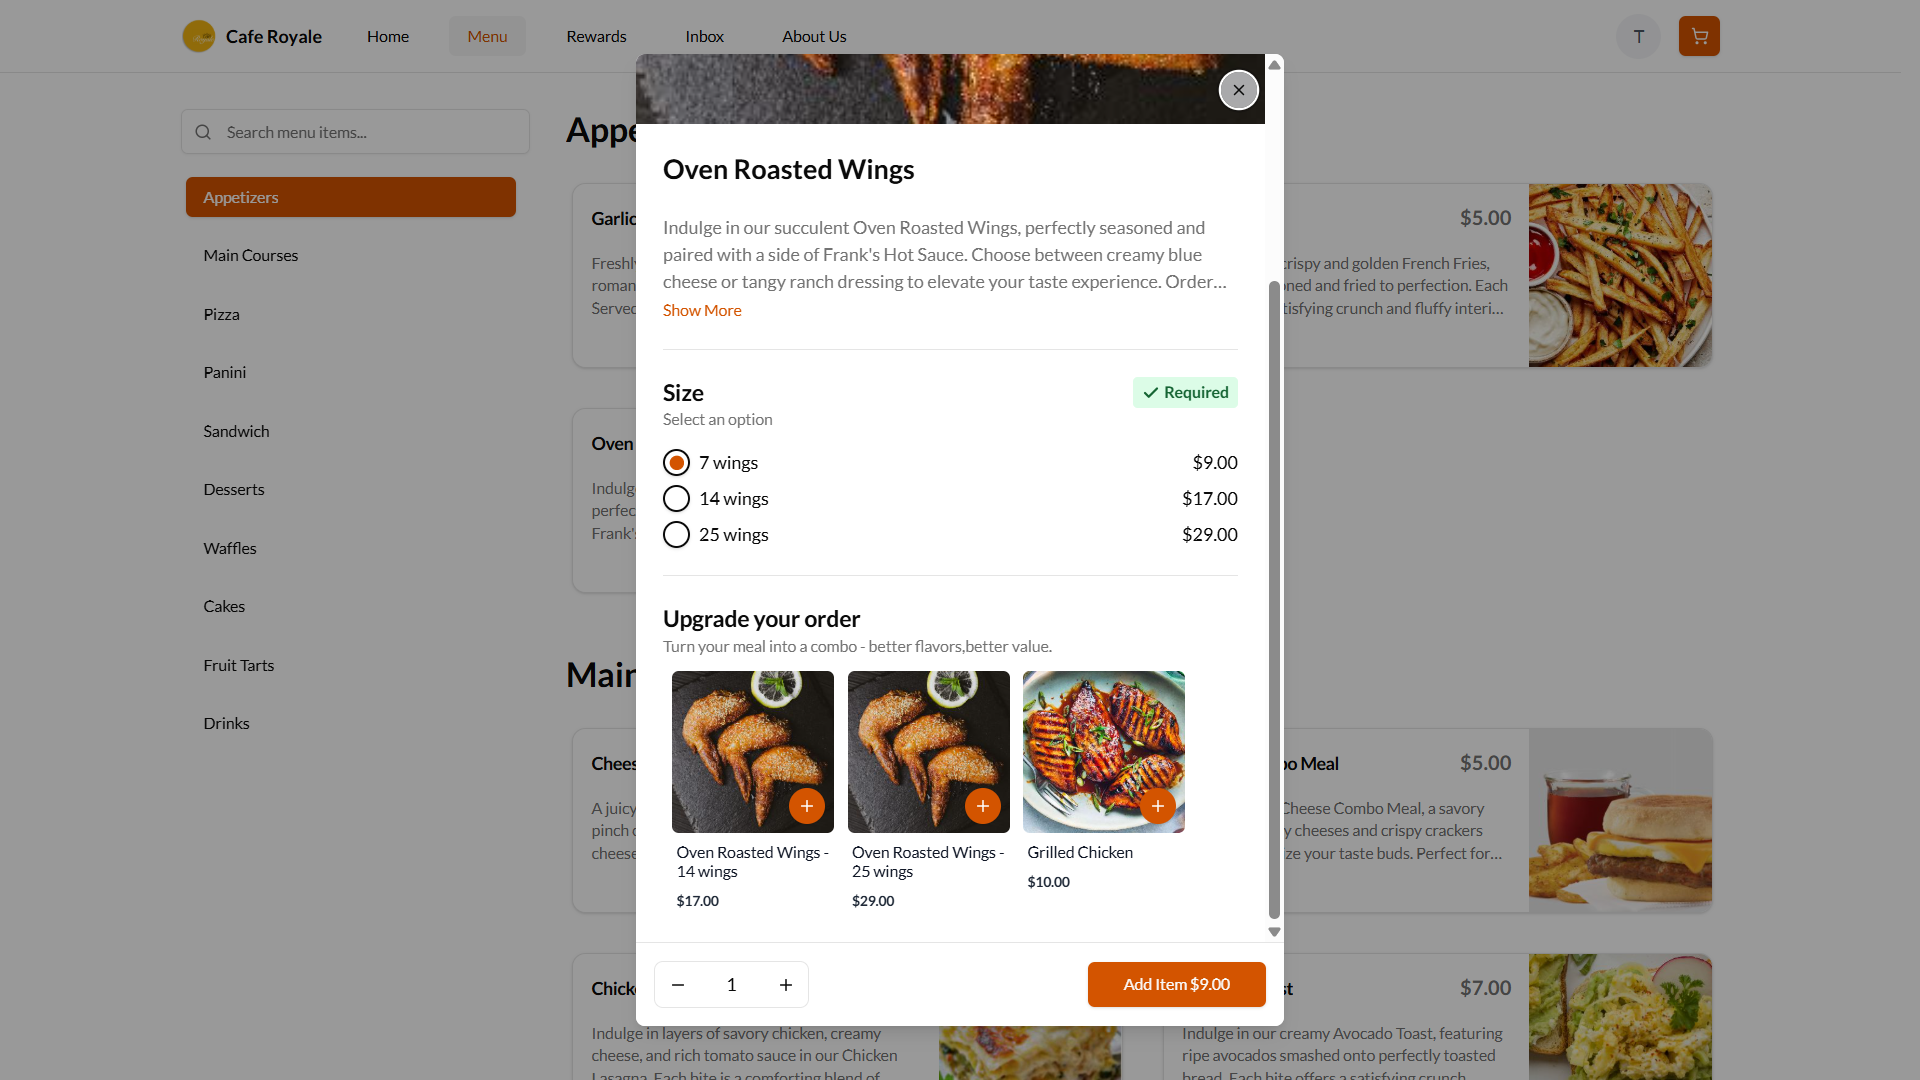Open the Inbox nav item

tap(704, 37)
